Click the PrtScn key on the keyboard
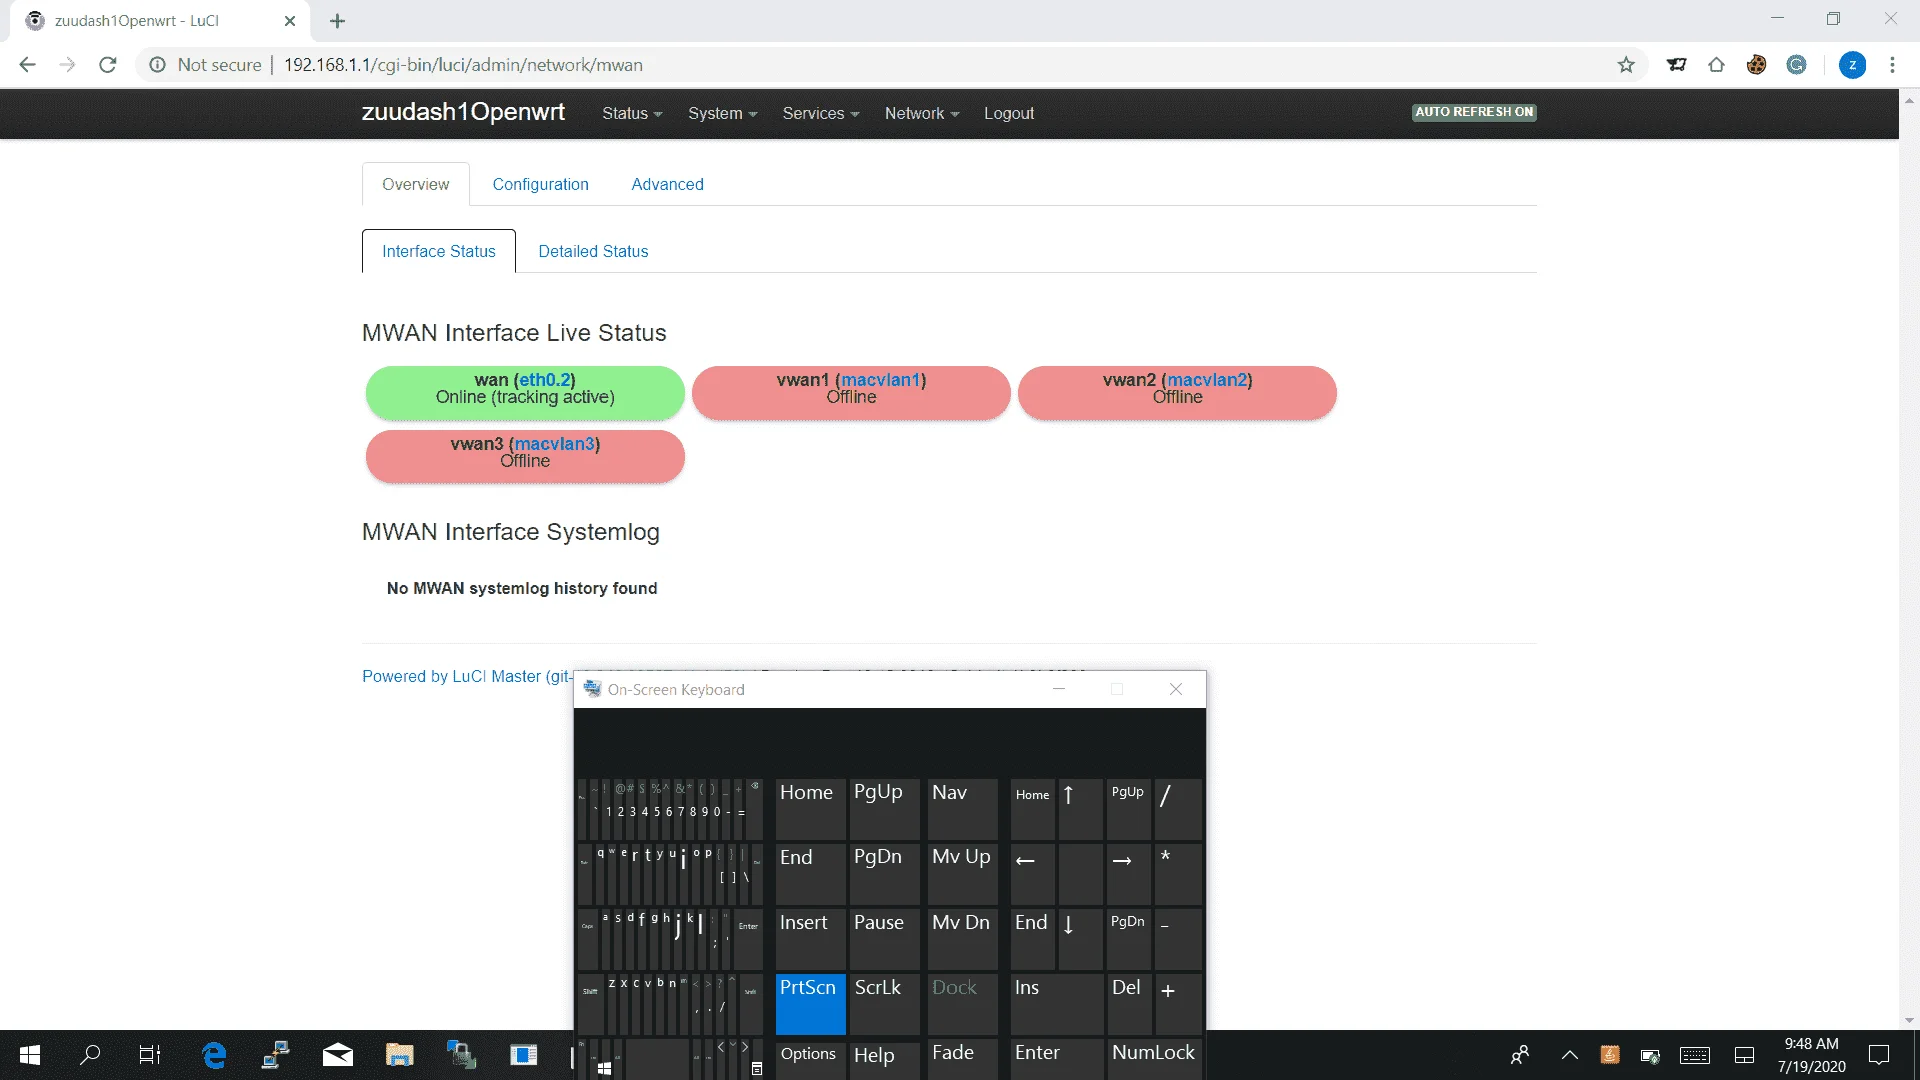 pos(810,1003)
